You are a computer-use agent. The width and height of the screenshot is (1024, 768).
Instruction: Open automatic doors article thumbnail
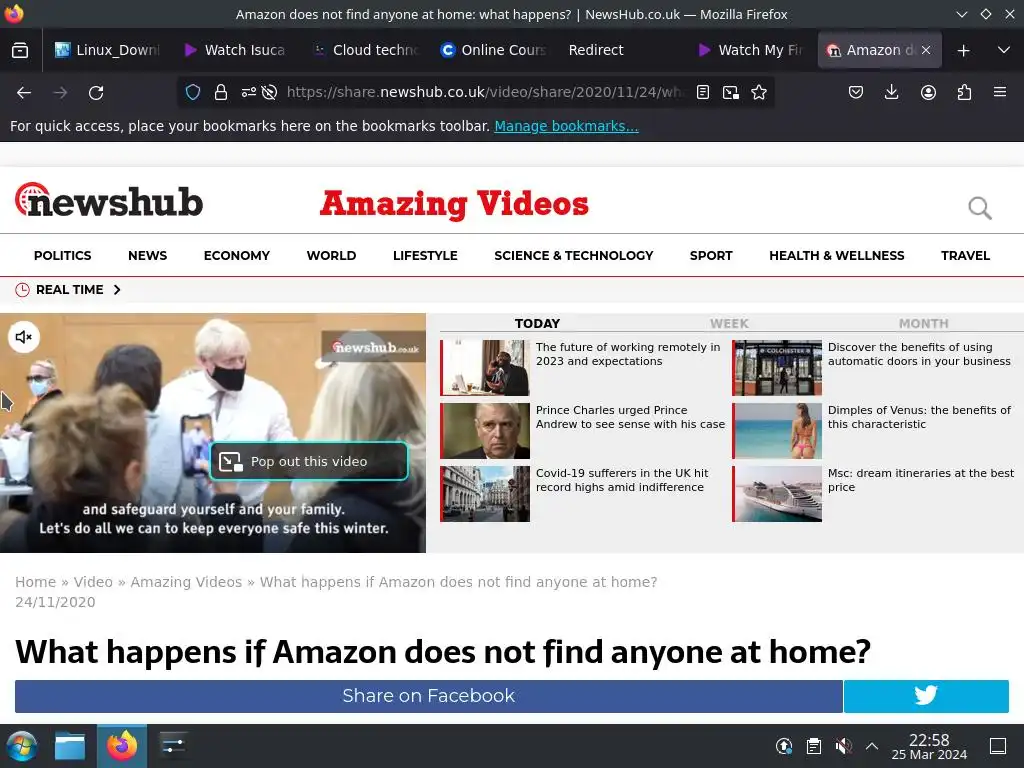(777, 368)
